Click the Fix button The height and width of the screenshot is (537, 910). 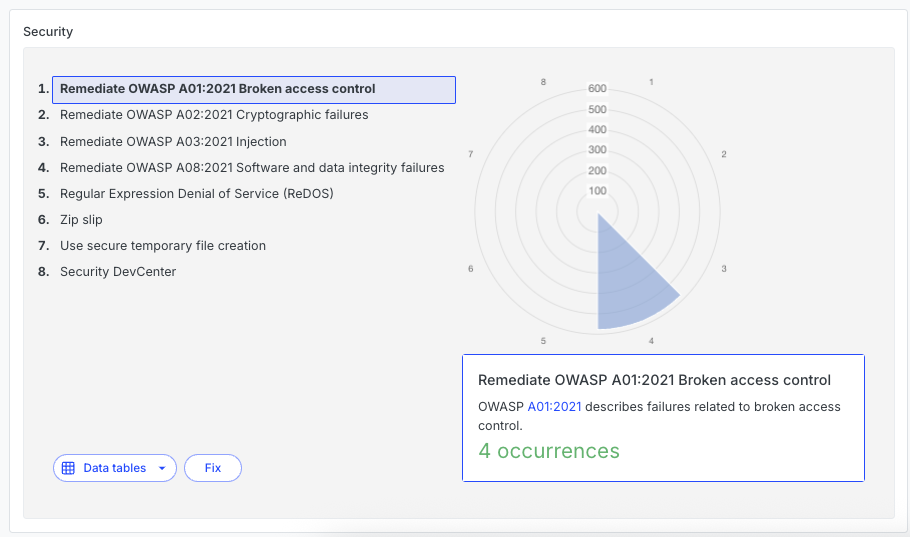click(213, 468)
